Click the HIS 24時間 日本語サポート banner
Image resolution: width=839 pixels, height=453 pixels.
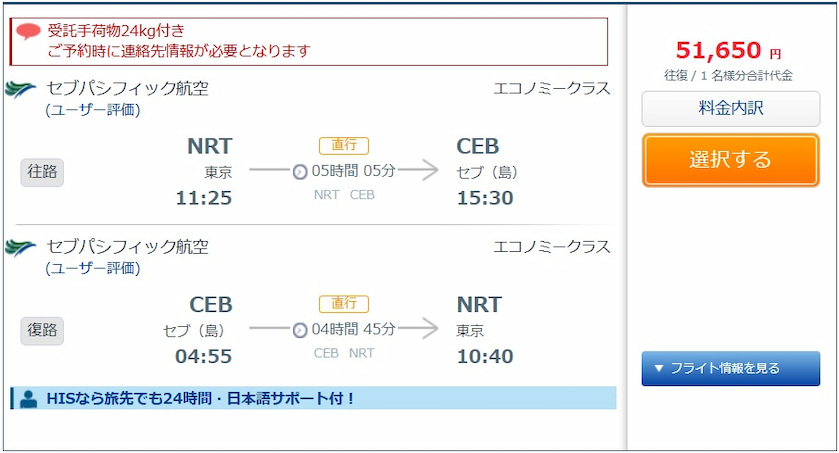200,399
